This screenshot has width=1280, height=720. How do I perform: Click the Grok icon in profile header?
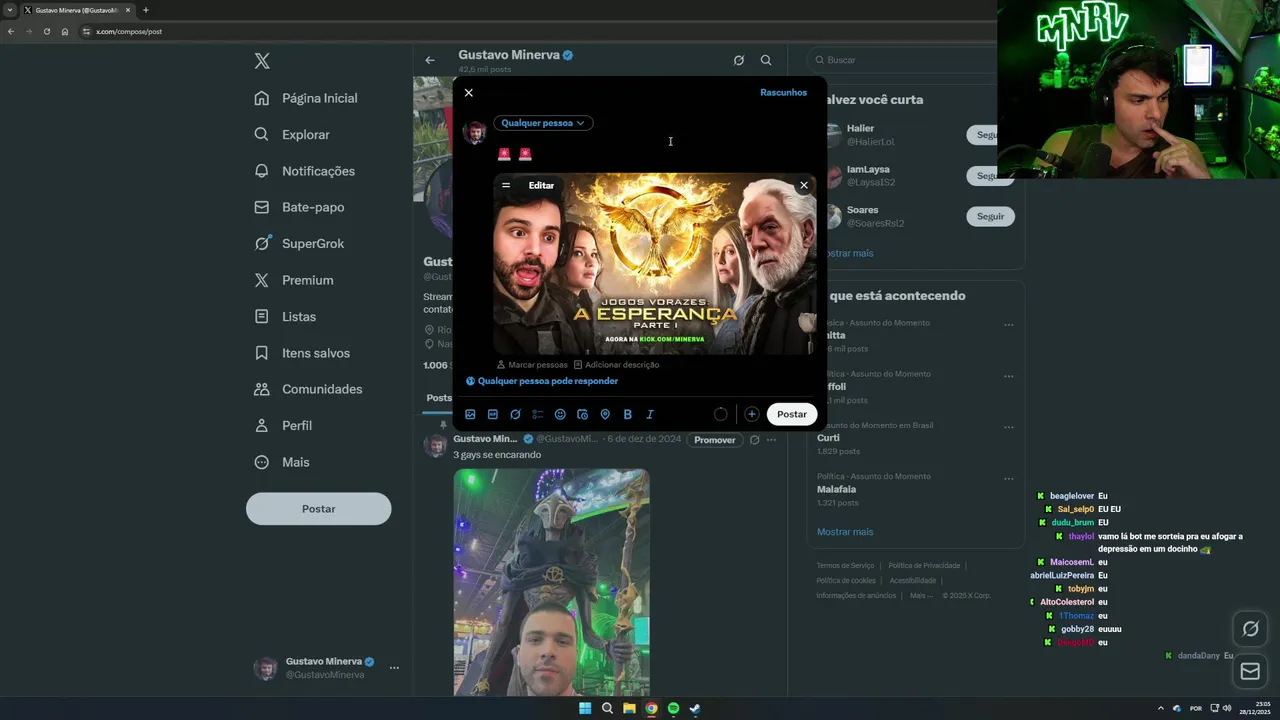(x=739, y=60)
